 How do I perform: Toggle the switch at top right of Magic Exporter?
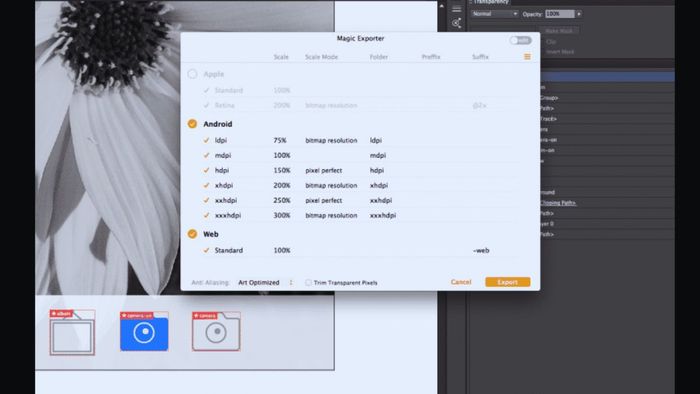tap(520, 40)
